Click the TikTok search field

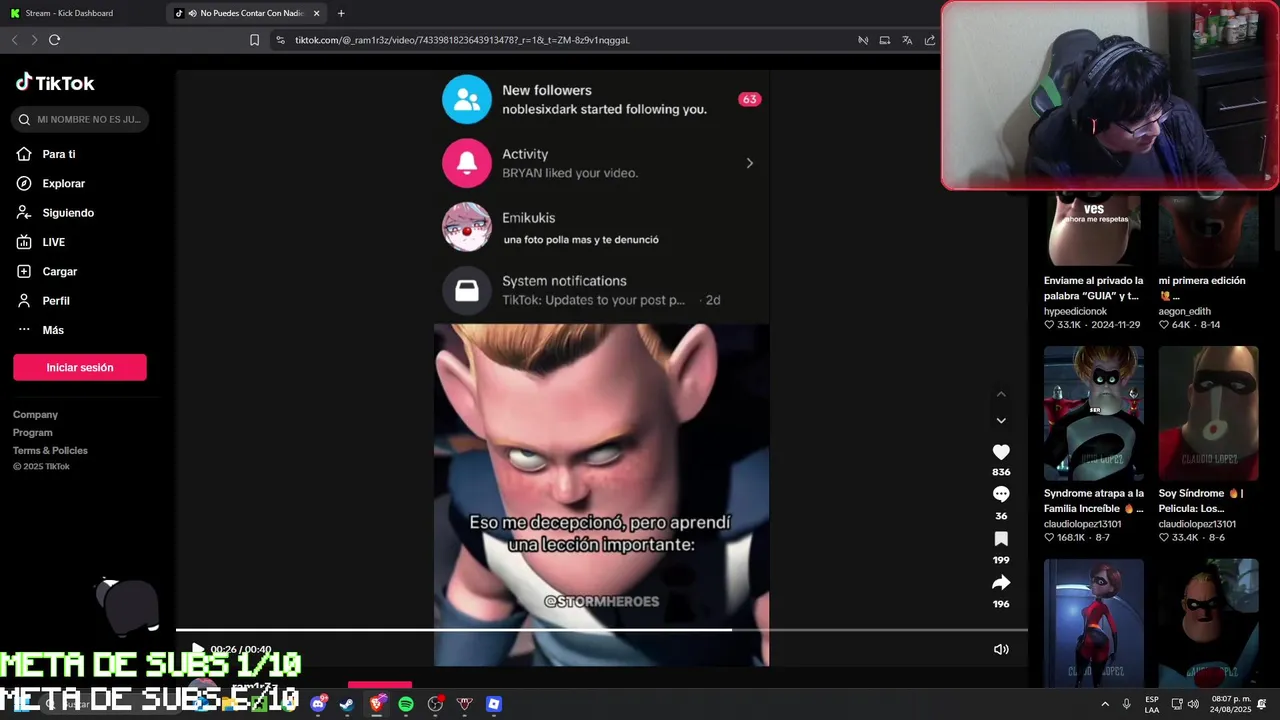[x=81, y=119]
